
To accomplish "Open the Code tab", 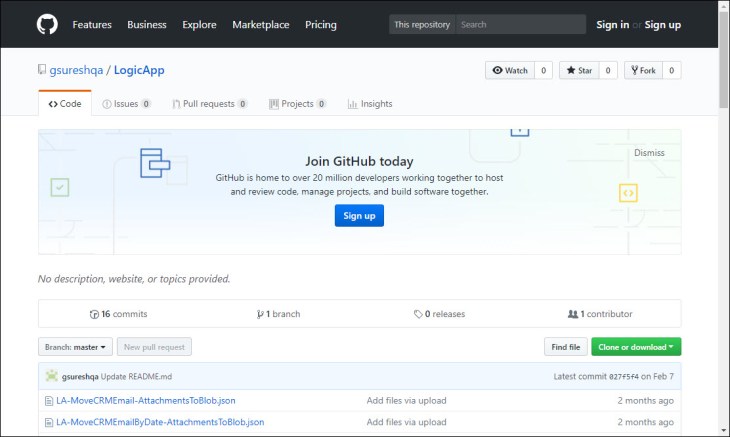I will pyautogui.click(x=65, y=104).
